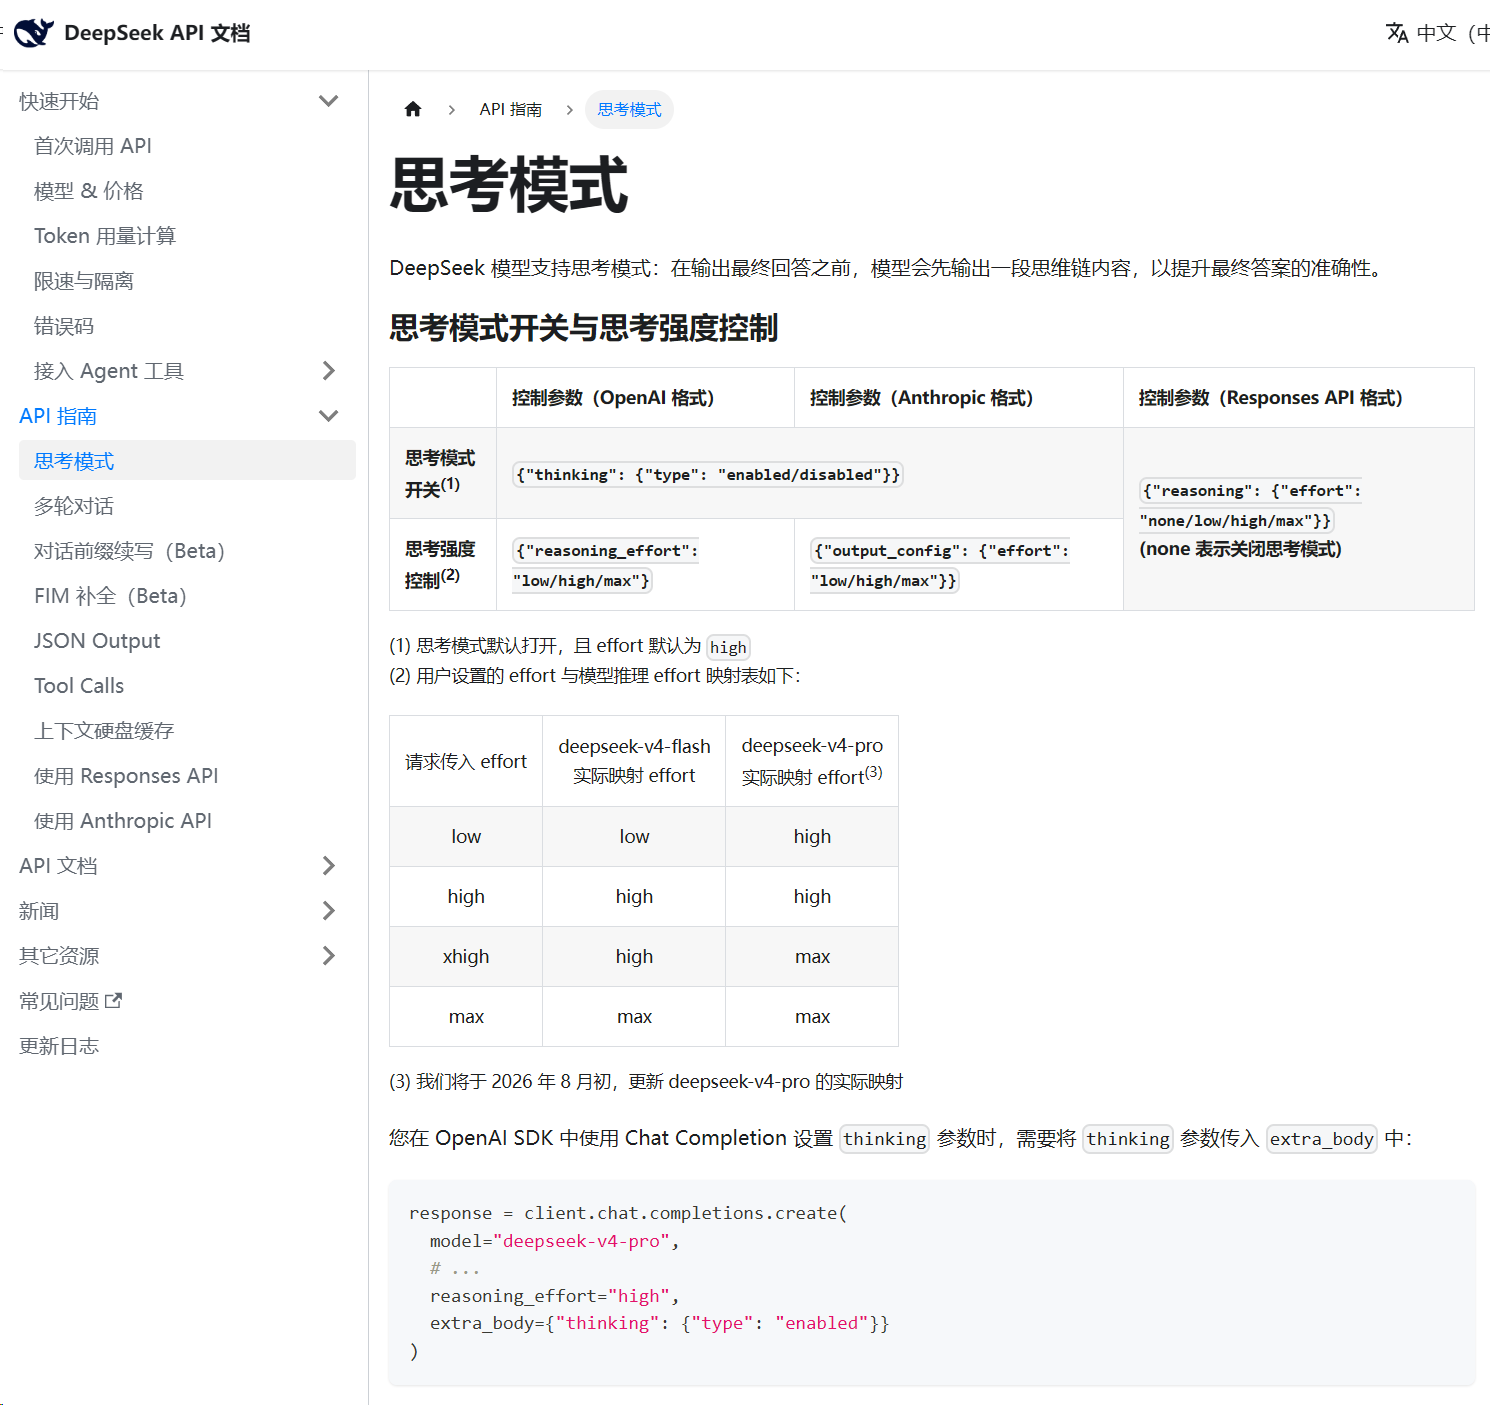Image resolution: width=1490 pixels, height=1405 pixels.
Task: Open the 错误码 sidebar item
Action: (x=64, y=326)
